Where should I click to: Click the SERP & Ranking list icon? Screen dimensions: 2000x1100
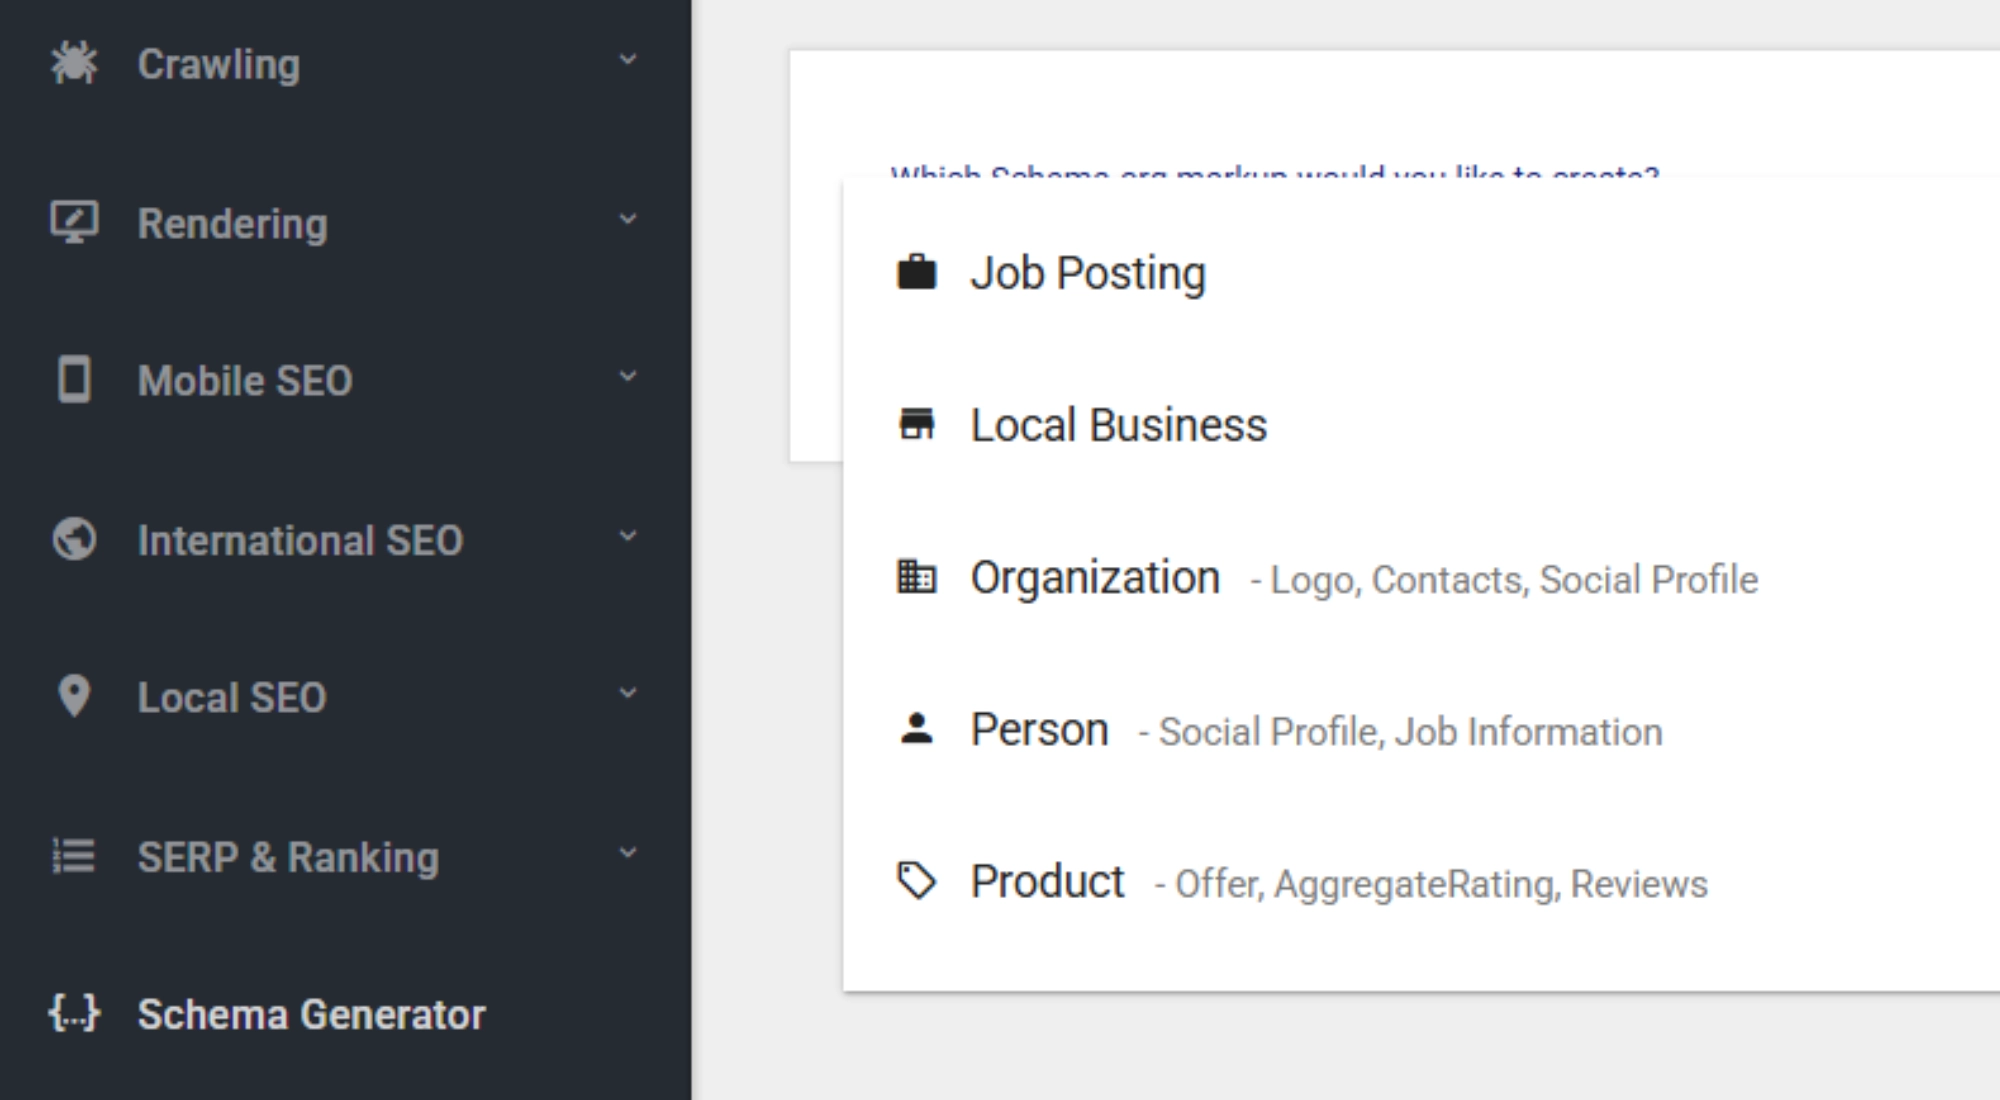75,855
